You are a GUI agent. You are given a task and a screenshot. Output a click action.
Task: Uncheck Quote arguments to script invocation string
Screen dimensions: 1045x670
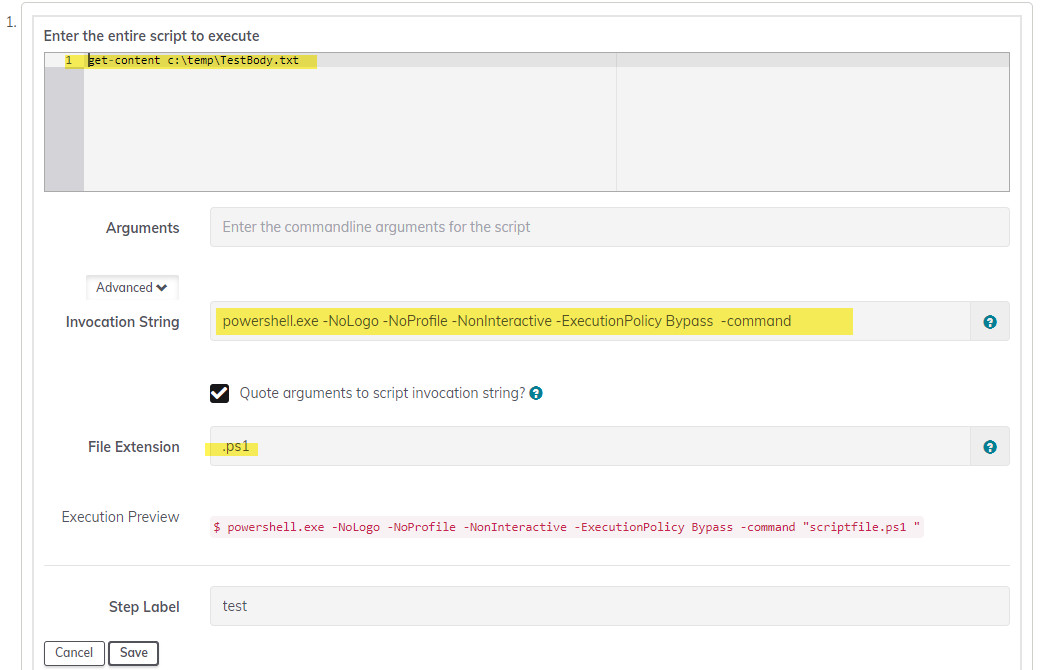tap(219, 392)
